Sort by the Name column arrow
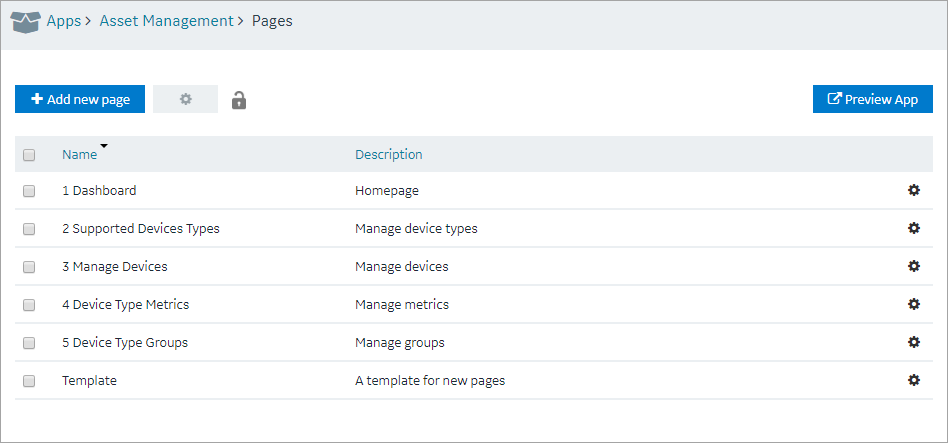The width and height of the screenshot is (948, 443). coord(104,146)
